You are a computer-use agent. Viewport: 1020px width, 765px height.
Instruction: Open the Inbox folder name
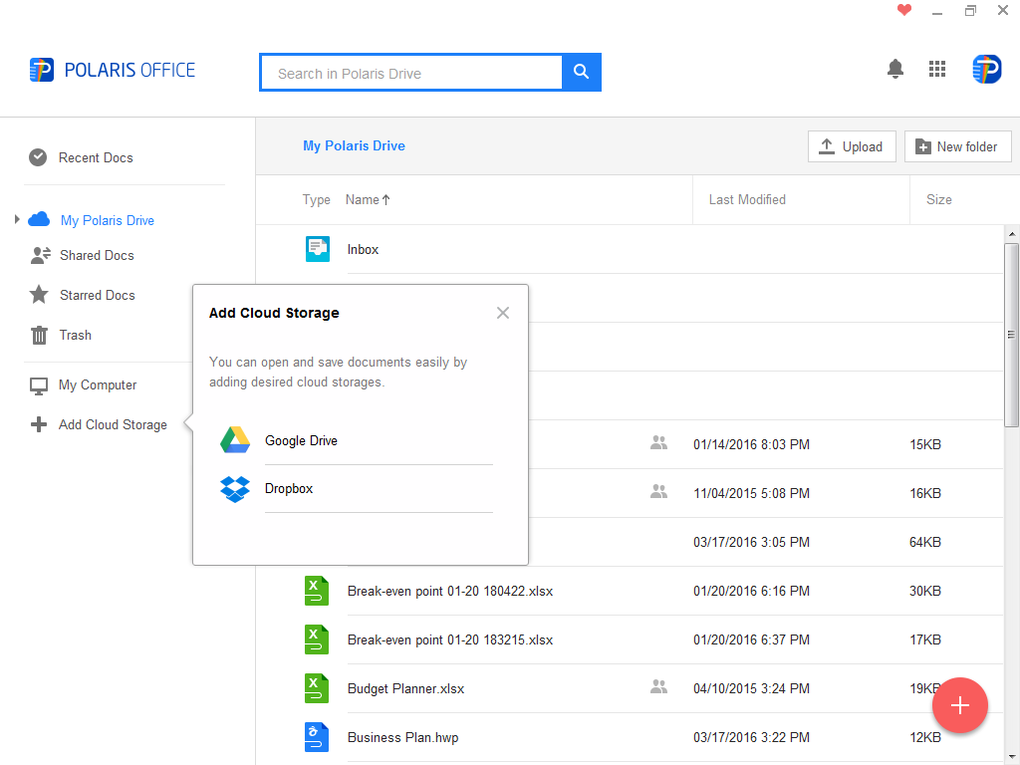(362, 249)
